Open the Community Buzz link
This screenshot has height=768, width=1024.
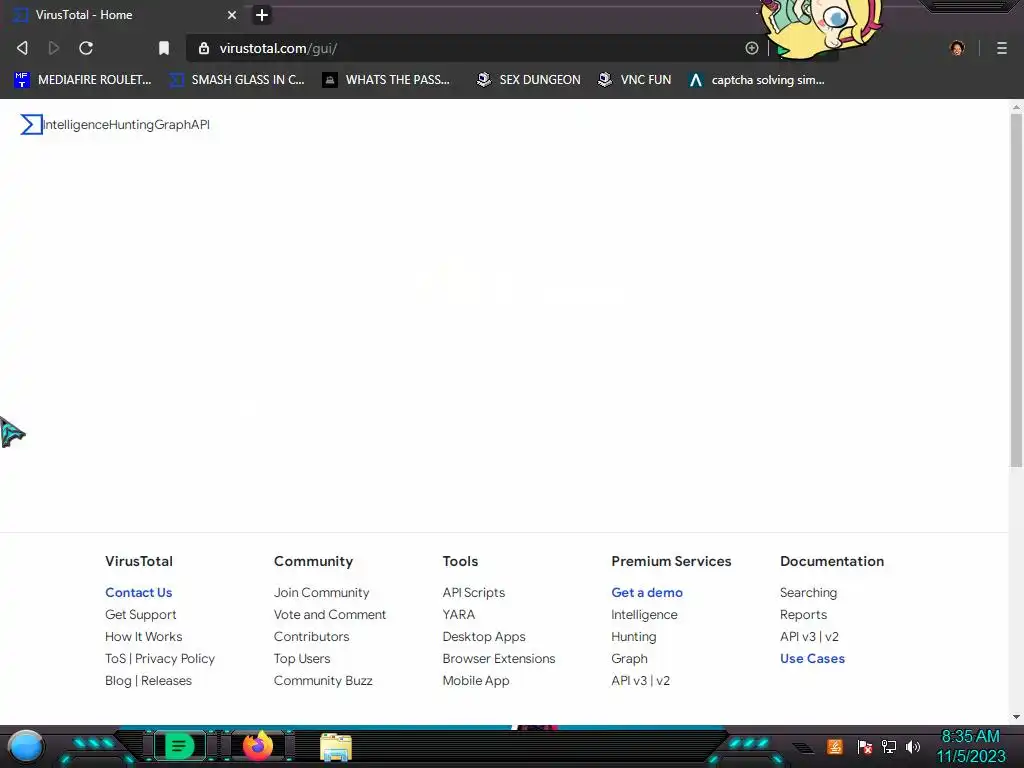(x=323, y=680)
